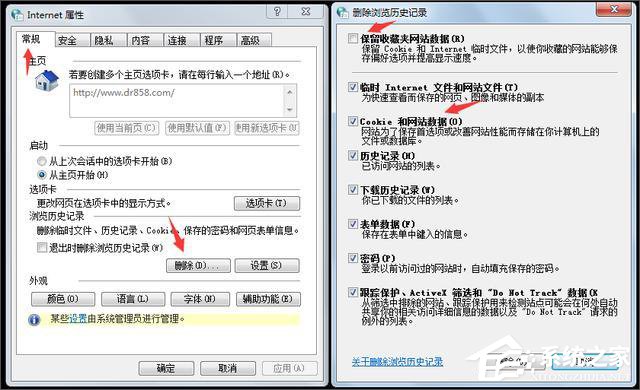Check 保留收藏夹网站数据 checkbox
Image resolution: width=640 pixels, height=390 pixels.
(x=353, y=39)
